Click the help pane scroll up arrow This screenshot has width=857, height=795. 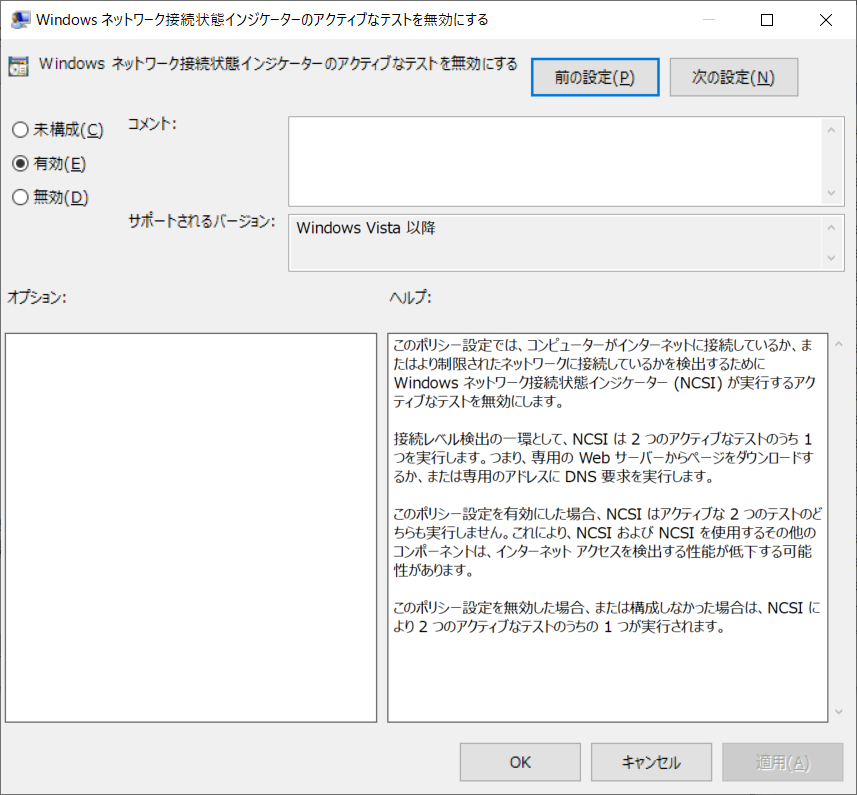[839, 344]
